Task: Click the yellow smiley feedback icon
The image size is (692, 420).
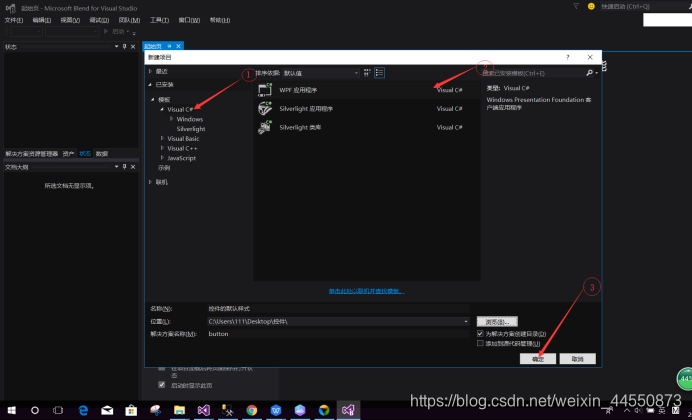Action: [591, 6]
